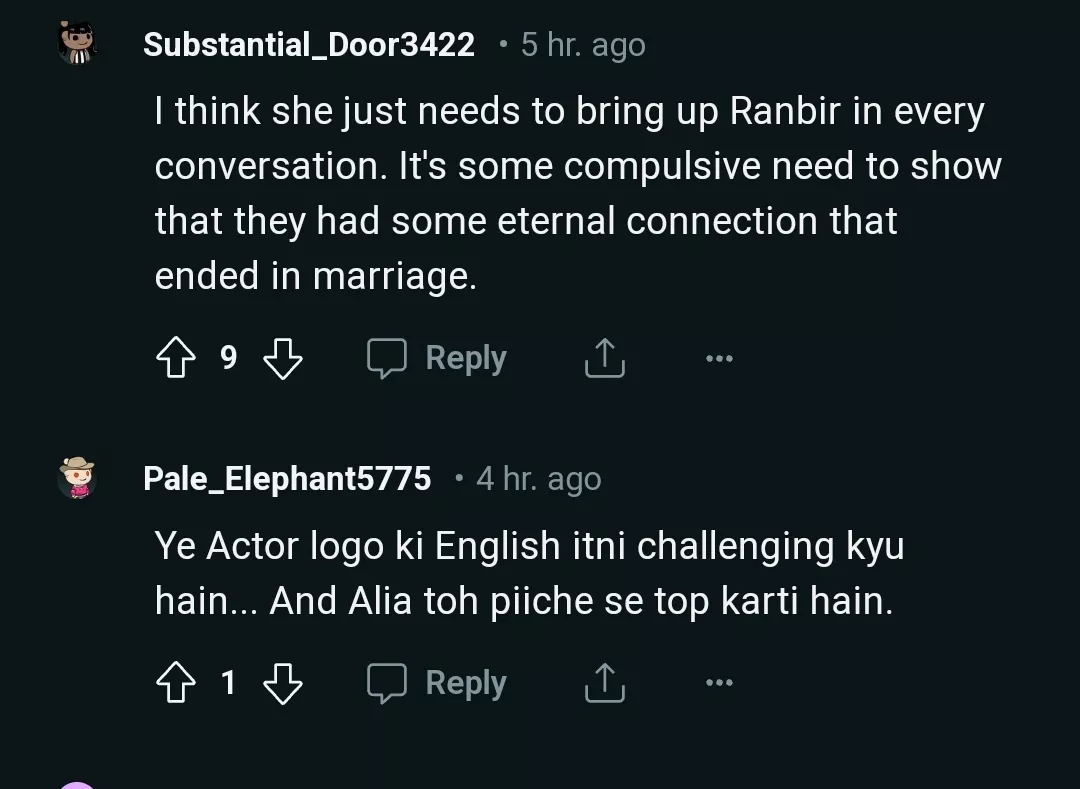Click Pale_Elephant5775's avatar image
1080x789 pixels.
coord(77,477)
